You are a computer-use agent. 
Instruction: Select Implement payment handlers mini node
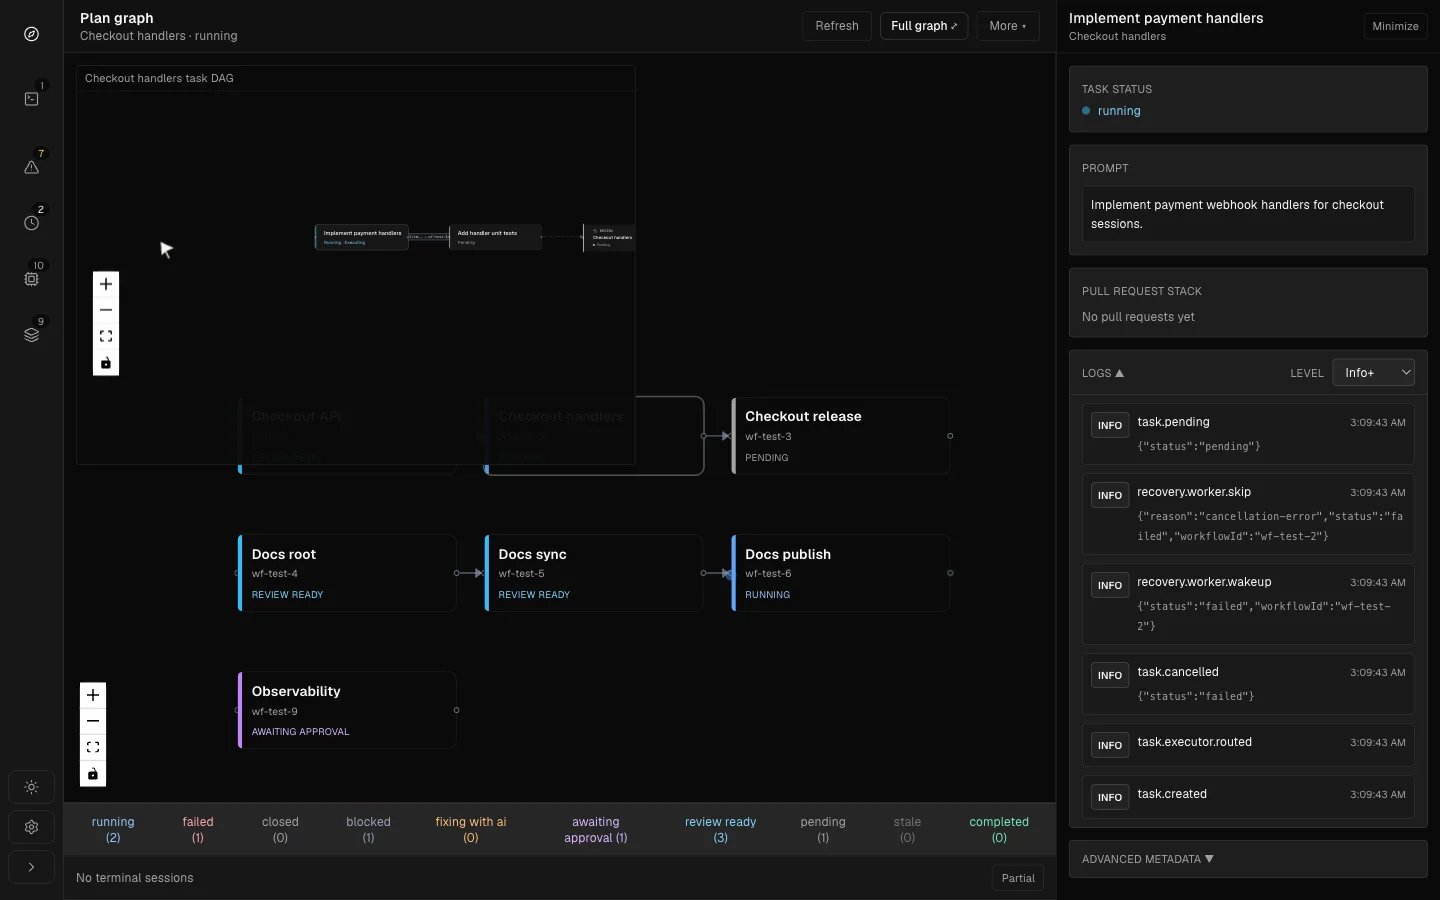click(362, 237)
